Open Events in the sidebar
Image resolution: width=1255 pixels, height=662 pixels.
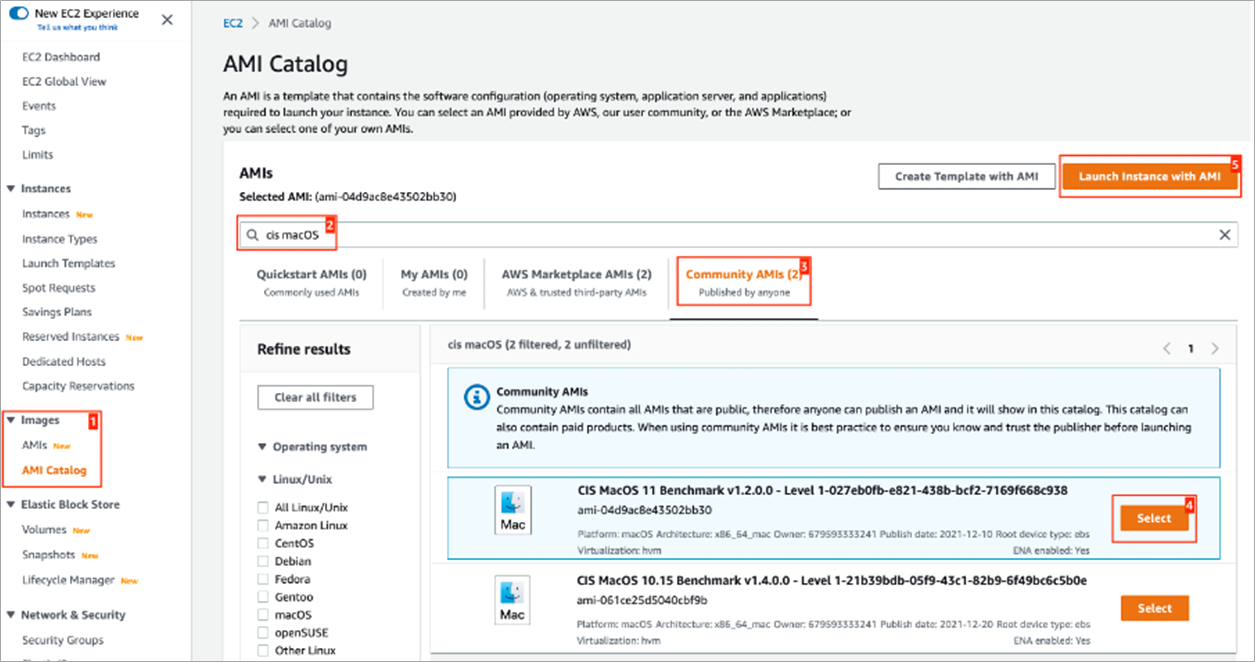pyautogui.click(x=39, y=106)
